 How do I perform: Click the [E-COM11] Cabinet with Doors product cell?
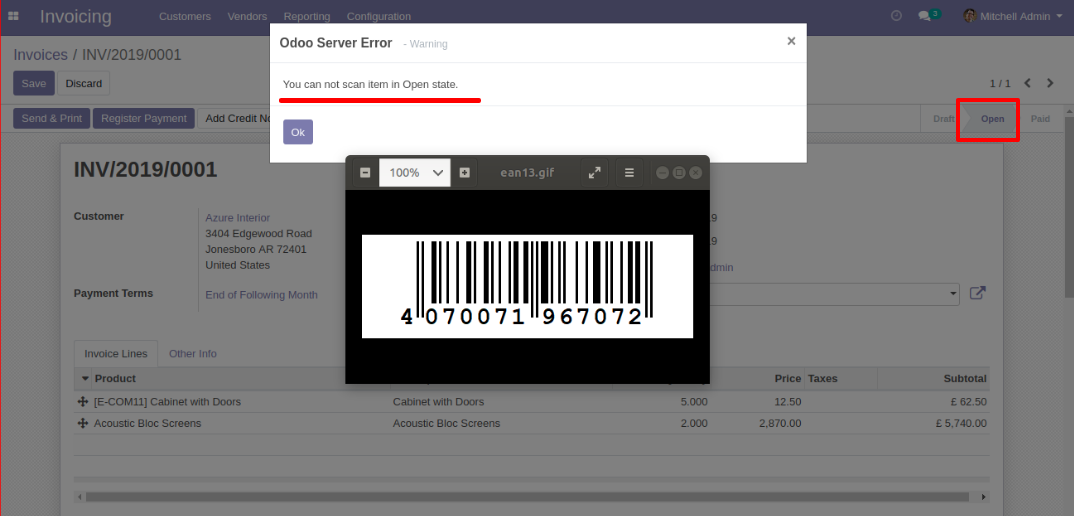click(167, 402)
